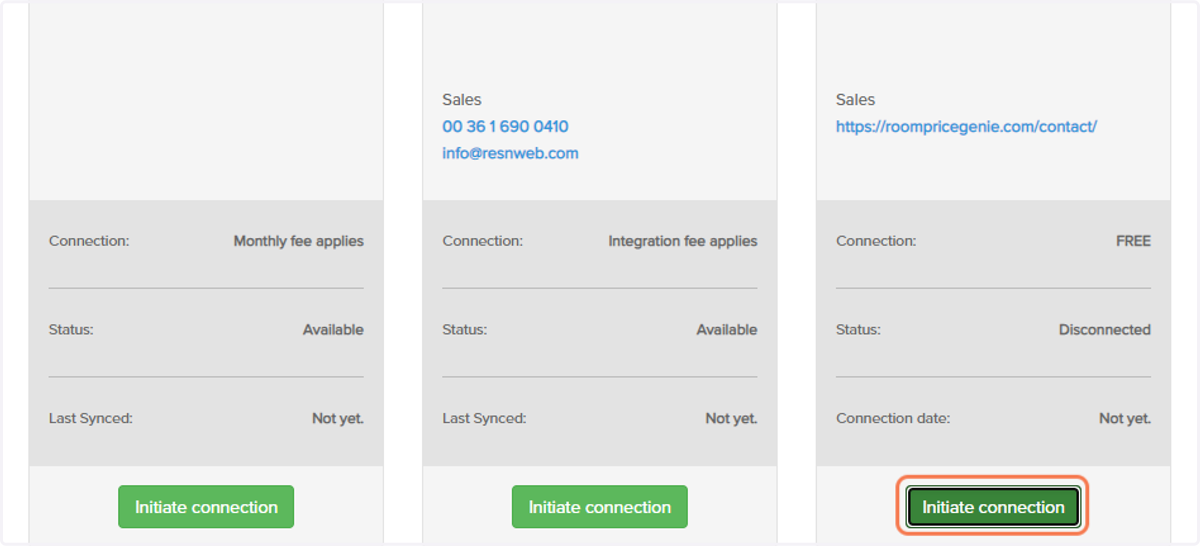Viewport: 1200px width, 546px height.
Task: Click Initiate connection on the FREE connection card
Action: tap(993, 507)
